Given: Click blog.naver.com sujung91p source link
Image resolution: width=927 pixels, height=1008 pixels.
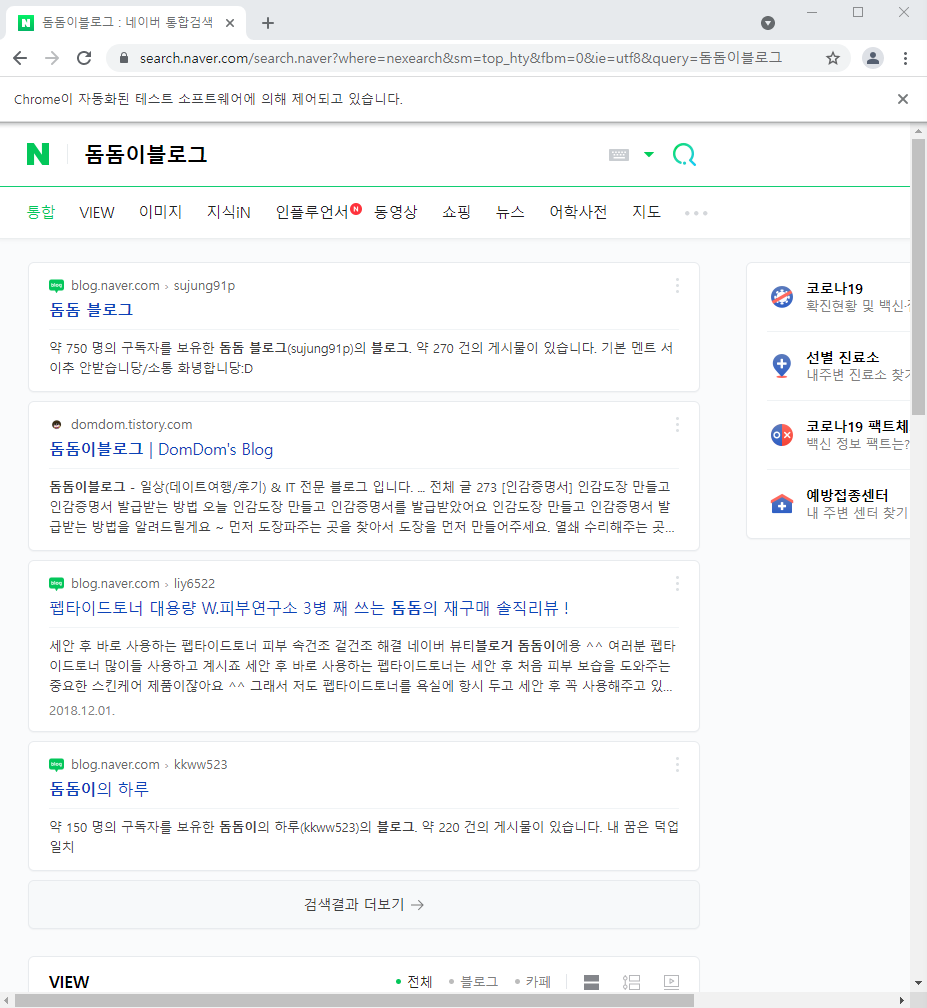Looking at the screenshot, I should tap(142, 285).
